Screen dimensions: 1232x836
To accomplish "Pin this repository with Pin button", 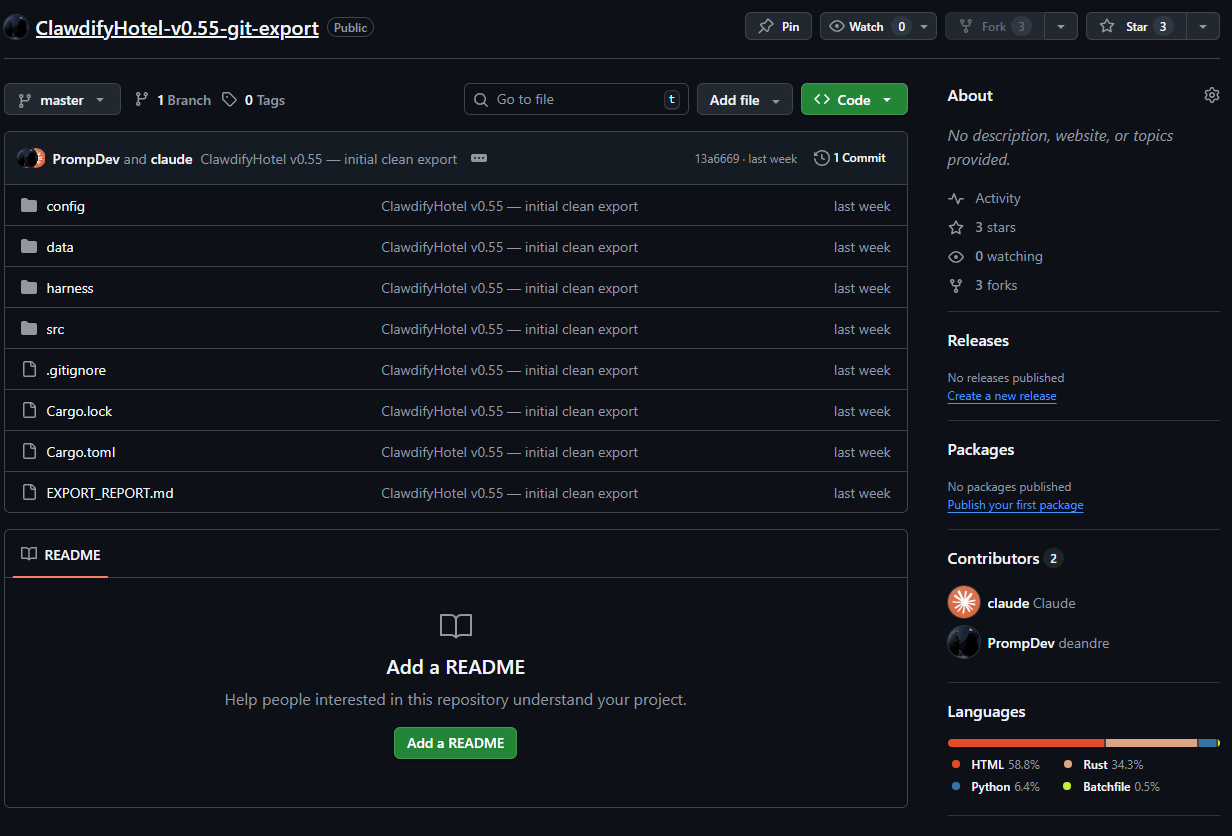I will 779,27.
